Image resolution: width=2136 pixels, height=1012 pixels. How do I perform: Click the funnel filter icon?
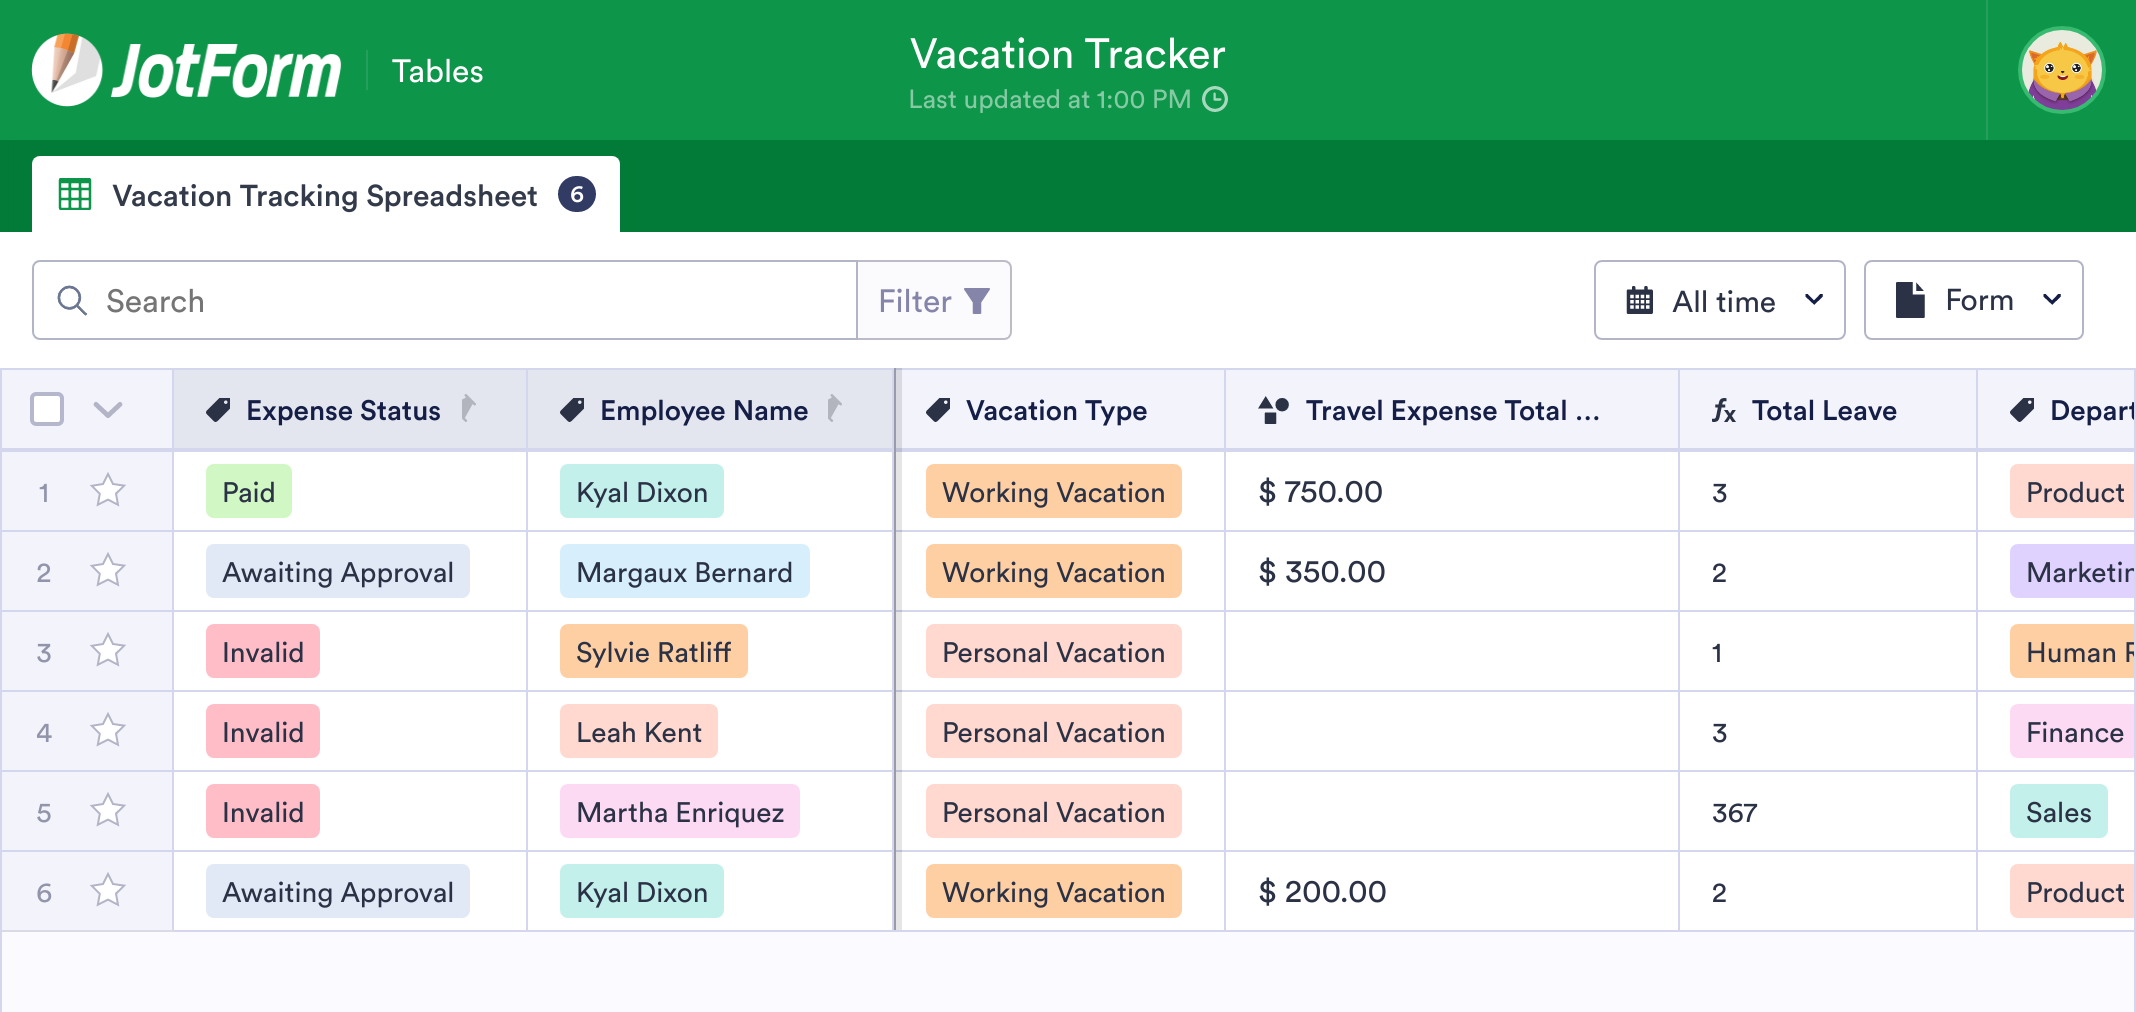(977, 301)
